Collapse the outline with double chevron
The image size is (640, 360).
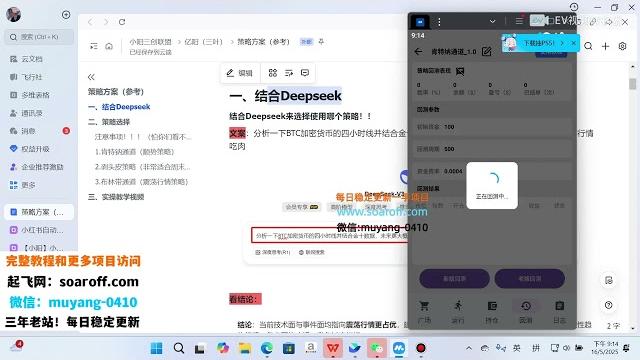coord(91,77)
